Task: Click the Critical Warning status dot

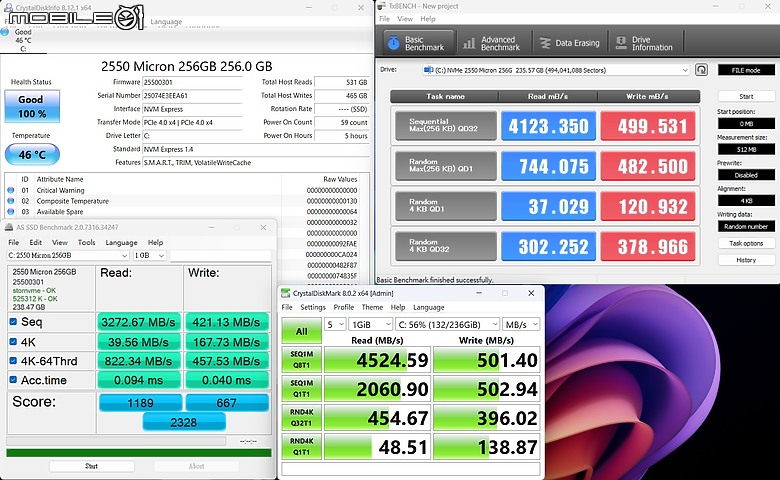Action: coord(10,190)
